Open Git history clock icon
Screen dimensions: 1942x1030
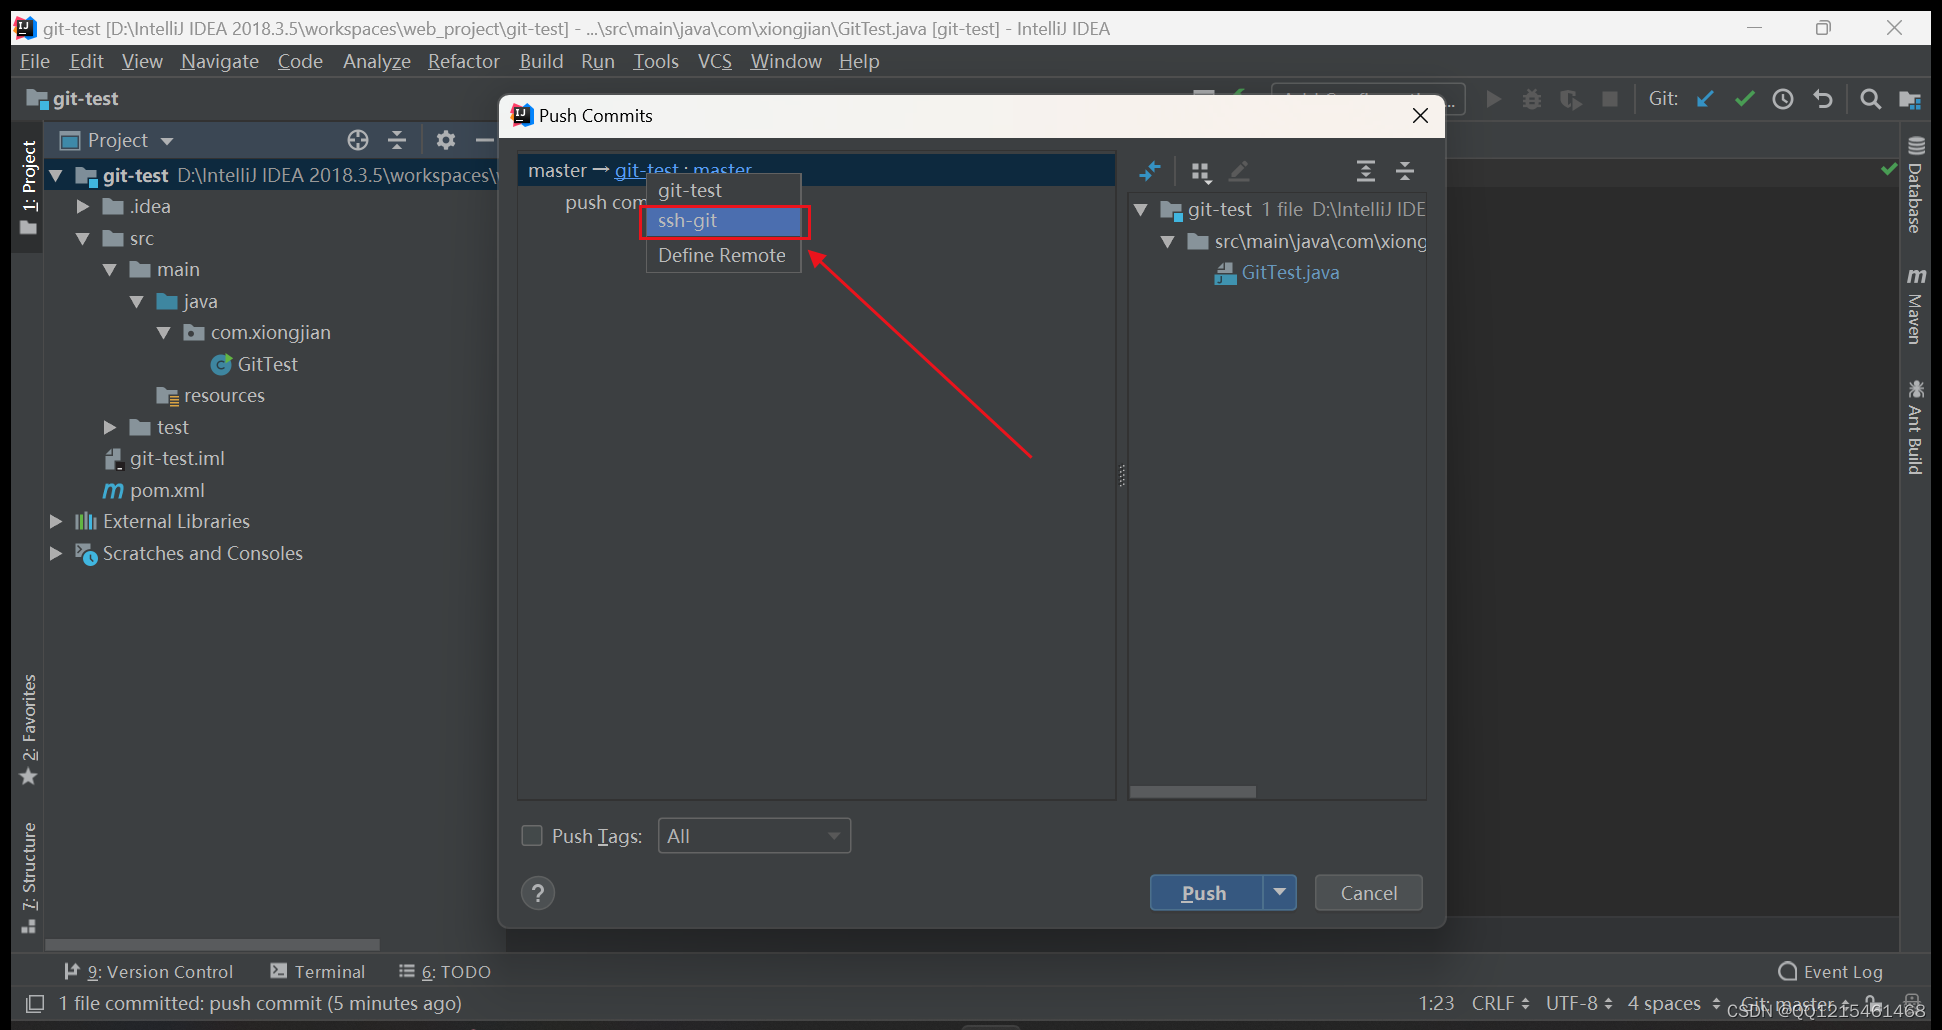(x=1783, y=99)
